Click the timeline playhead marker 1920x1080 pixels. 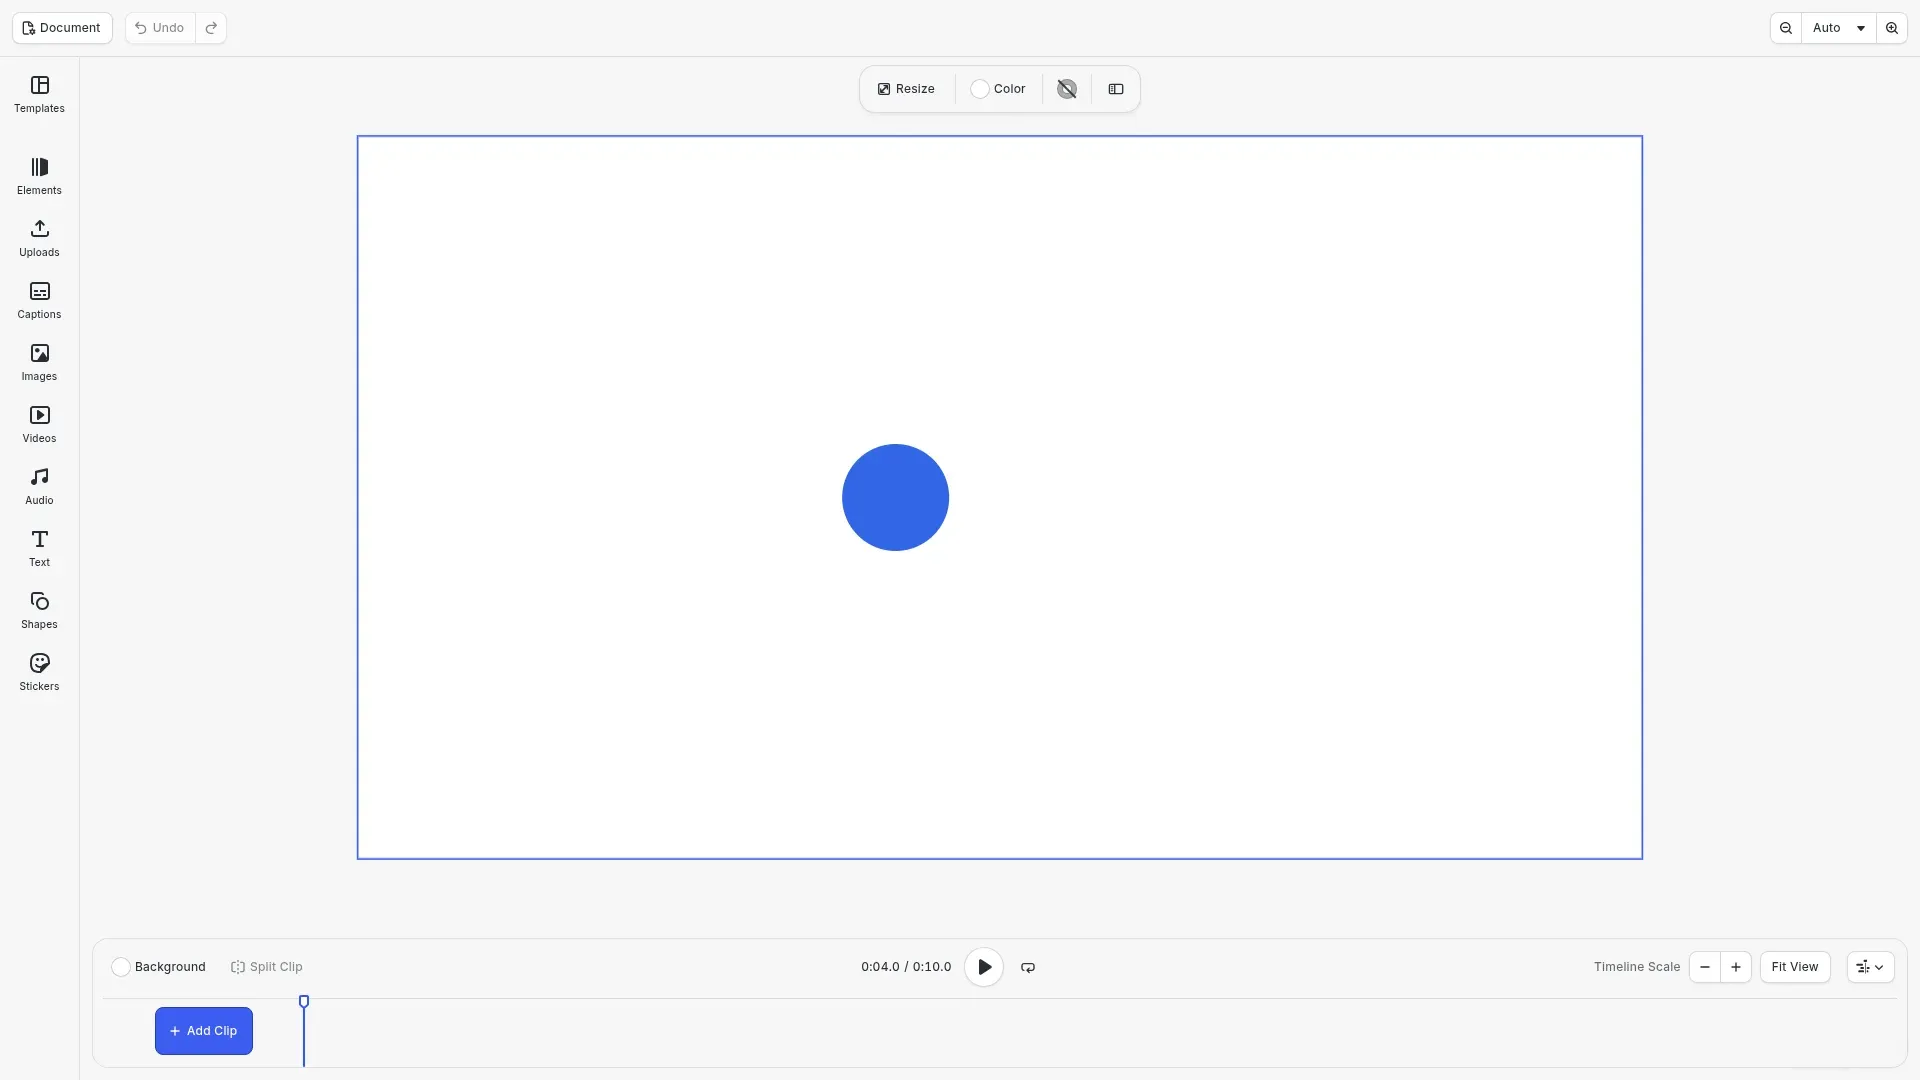(304, 1001)
